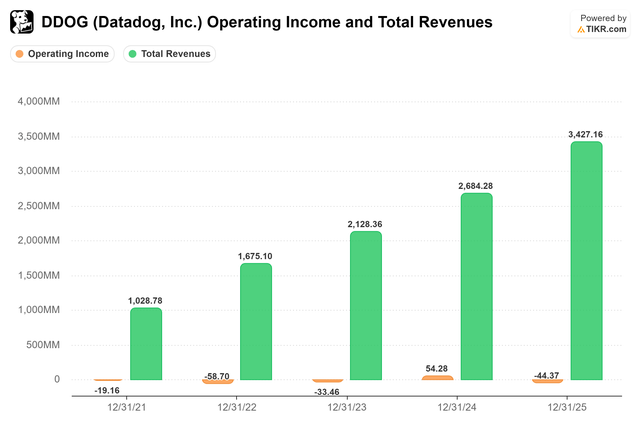
Task: Click the 2,128.36 data label
Action: [365, 224]
